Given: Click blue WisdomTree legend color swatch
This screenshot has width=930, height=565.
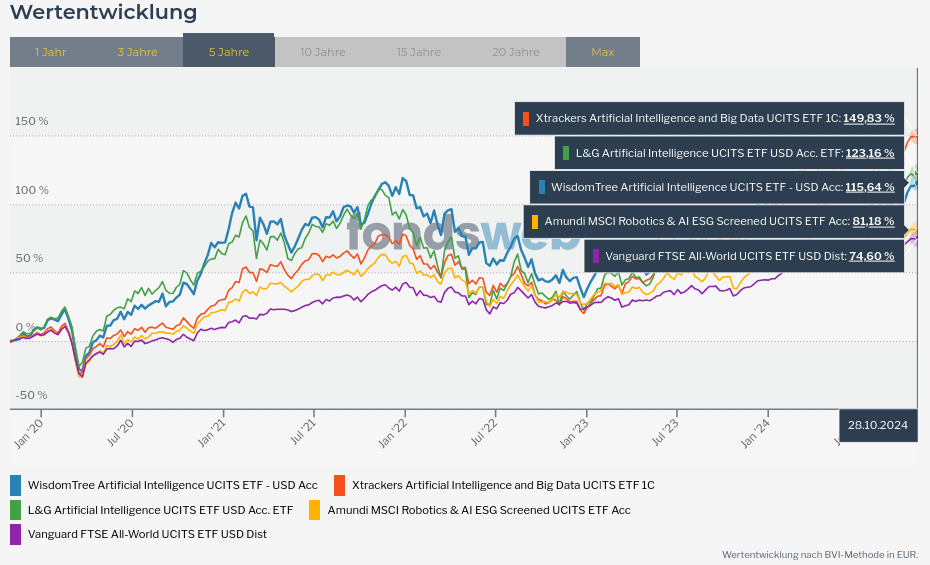Looking at the screenshot, I should (16, 485).
